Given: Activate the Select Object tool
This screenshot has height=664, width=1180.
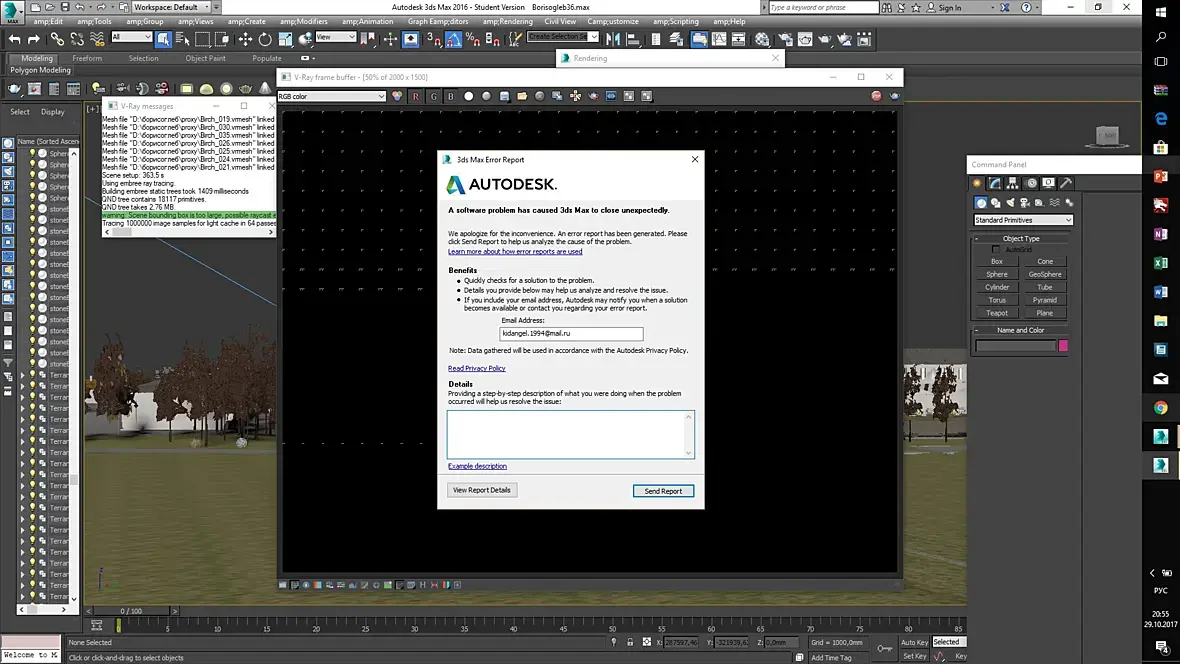Looking at the screenshot, I should point(163,39).
